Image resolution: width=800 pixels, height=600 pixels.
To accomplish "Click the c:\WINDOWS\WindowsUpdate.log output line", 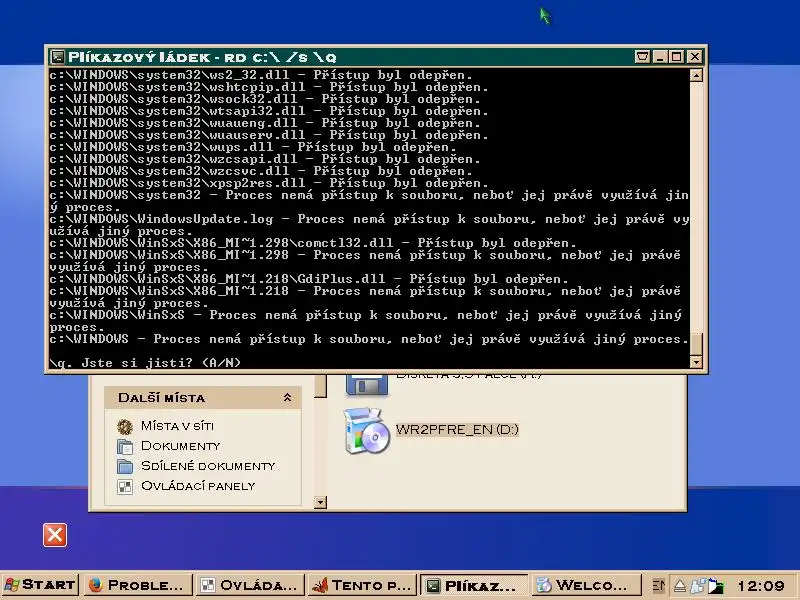I will click(369, 225).
